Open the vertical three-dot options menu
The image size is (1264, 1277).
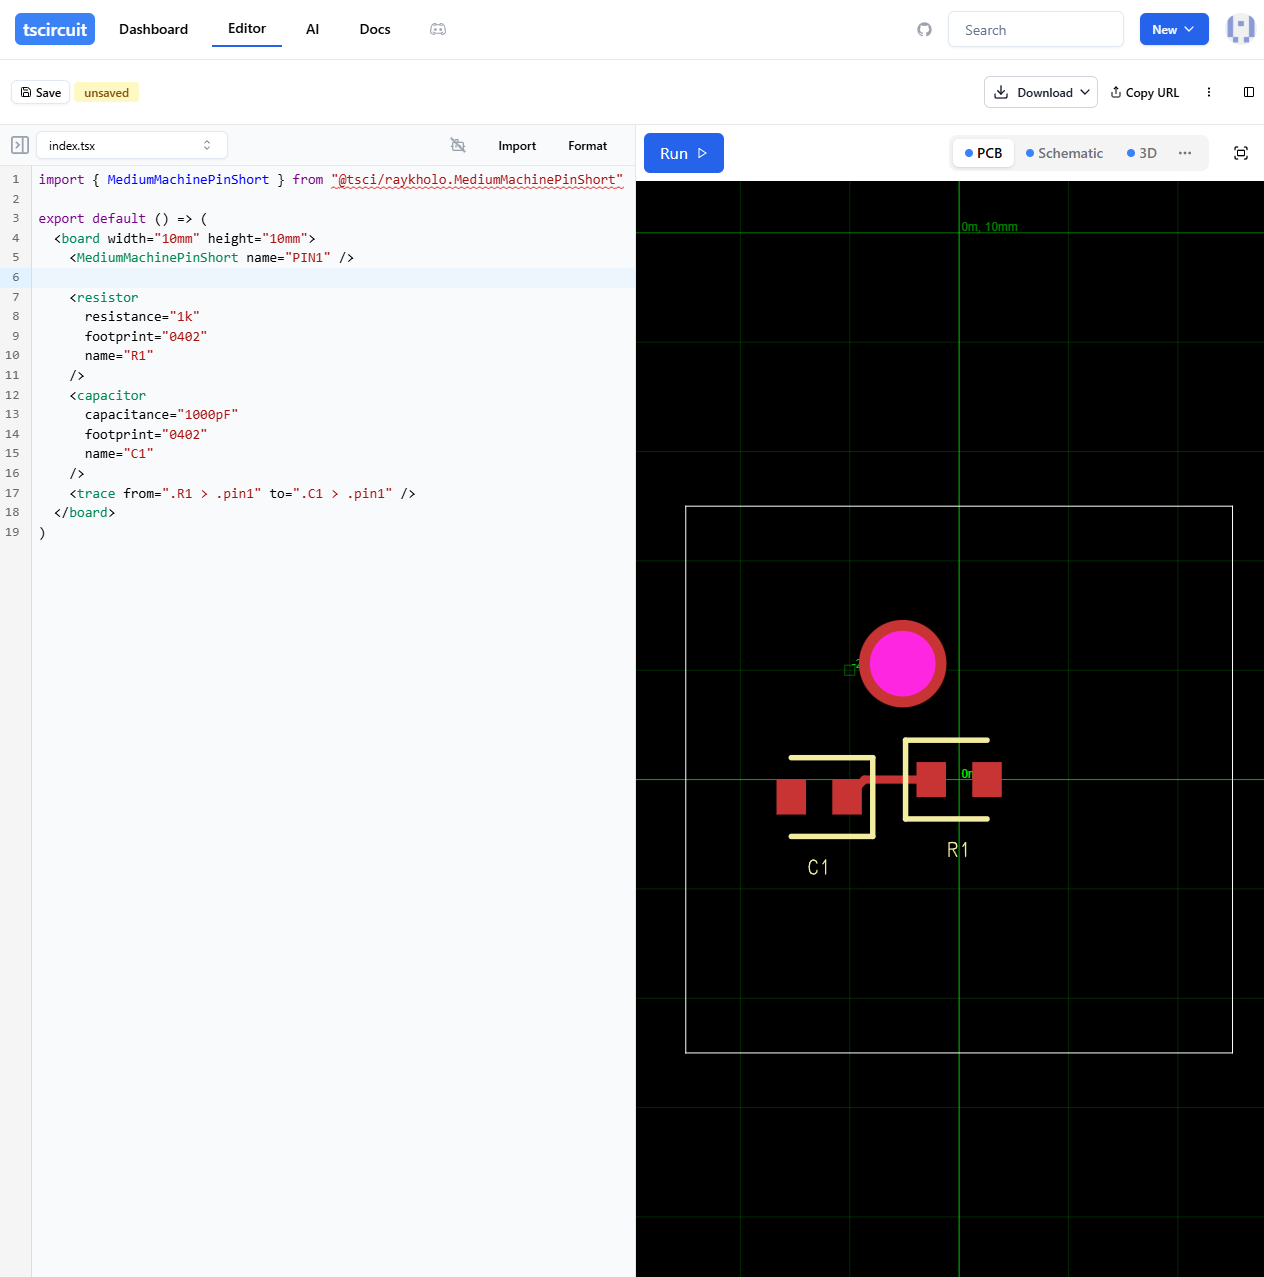[x=1209, y=92]
